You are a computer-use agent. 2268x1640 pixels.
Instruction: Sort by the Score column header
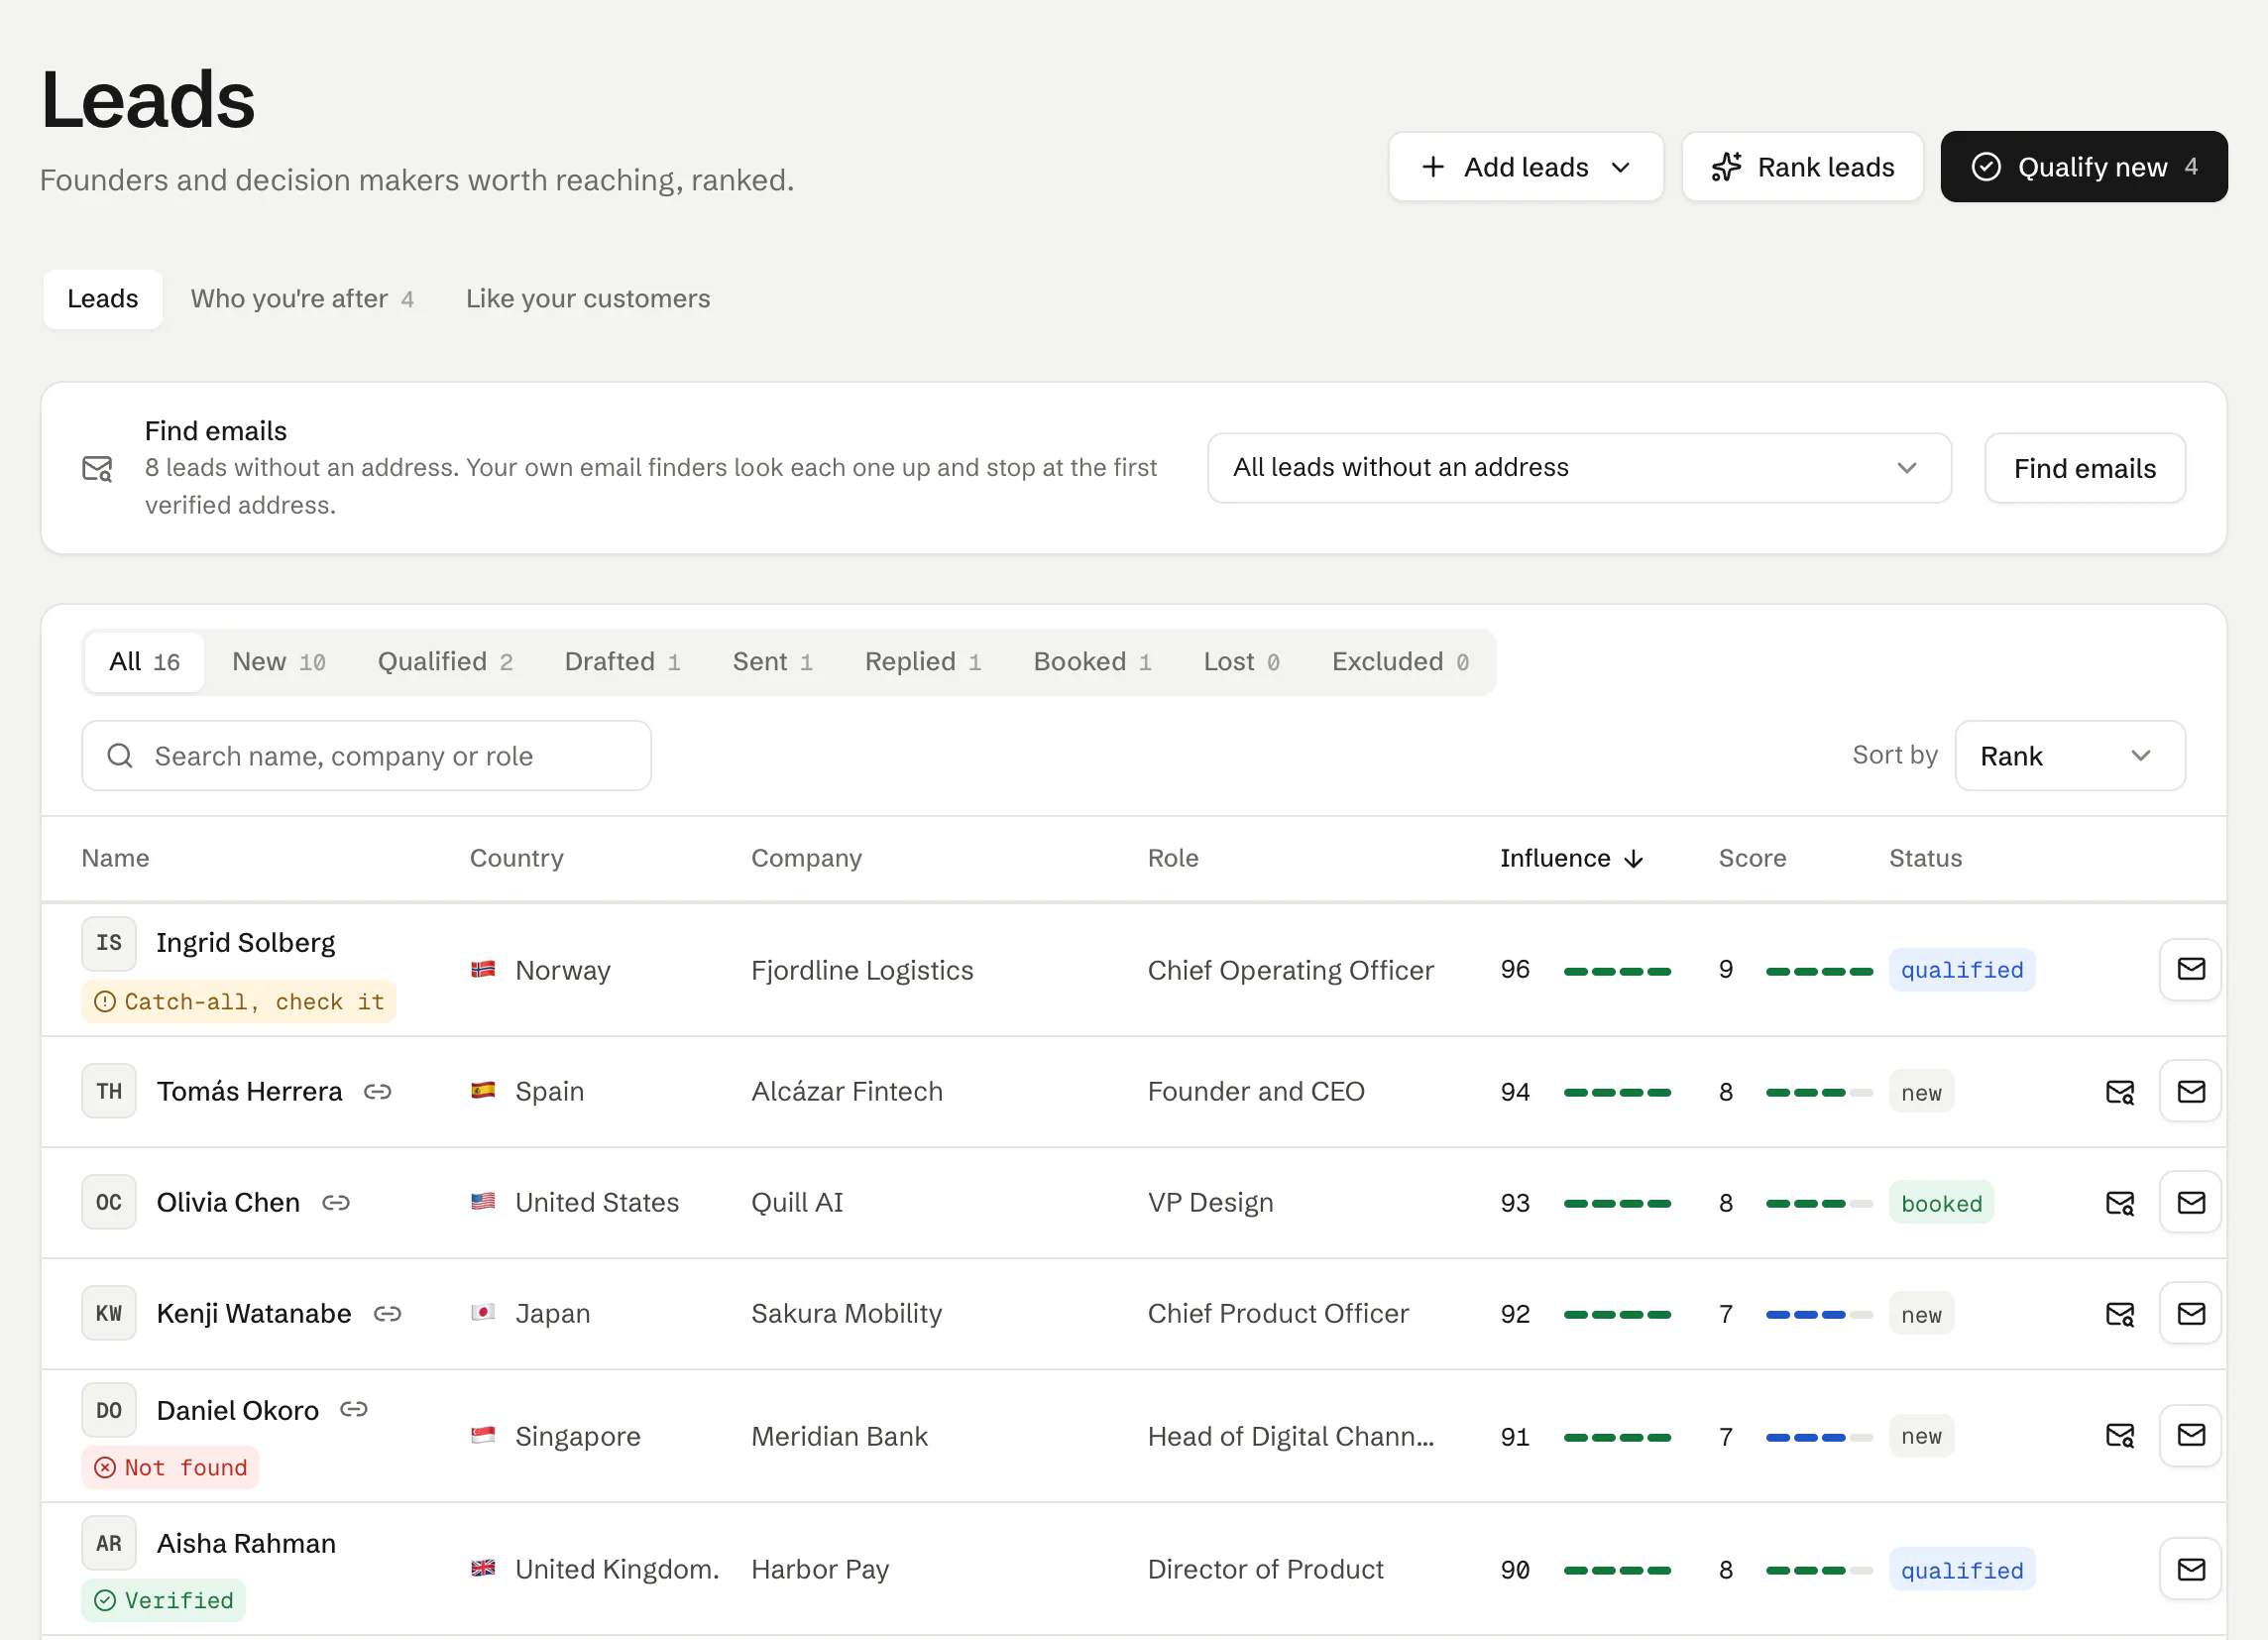[x=1752, y=859]
